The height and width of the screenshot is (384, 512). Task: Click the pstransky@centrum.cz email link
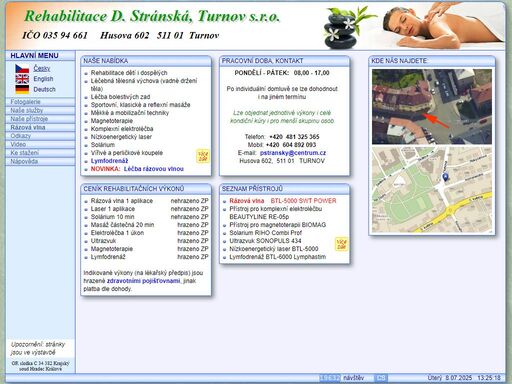(x=293, y=153)
